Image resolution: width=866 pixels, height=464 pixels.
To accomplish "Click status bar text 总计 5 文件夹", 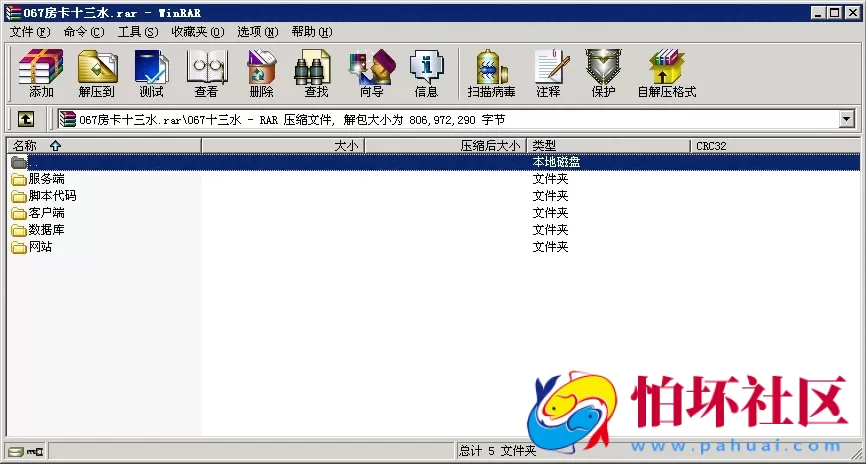I will [x=498, y=451].
